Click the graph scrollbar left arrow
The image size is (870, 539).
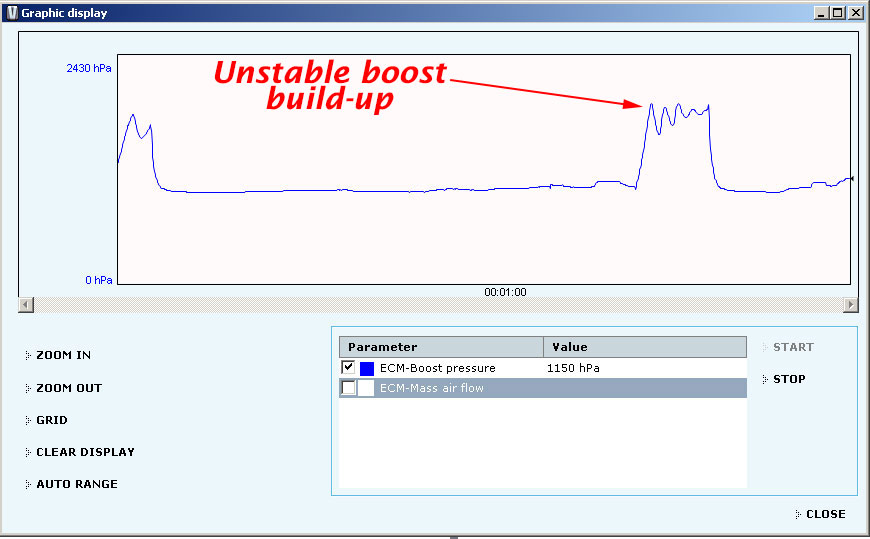pyautogui.click(x=26, y=304)
